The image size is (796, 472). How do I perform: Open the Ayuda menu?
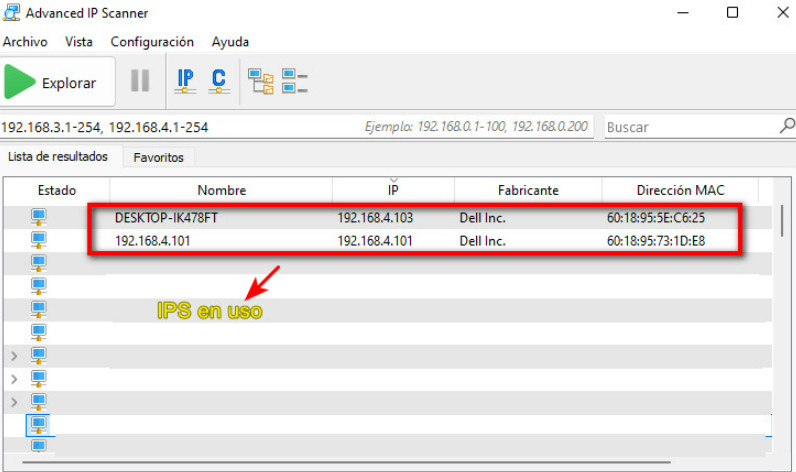(230, 42)
